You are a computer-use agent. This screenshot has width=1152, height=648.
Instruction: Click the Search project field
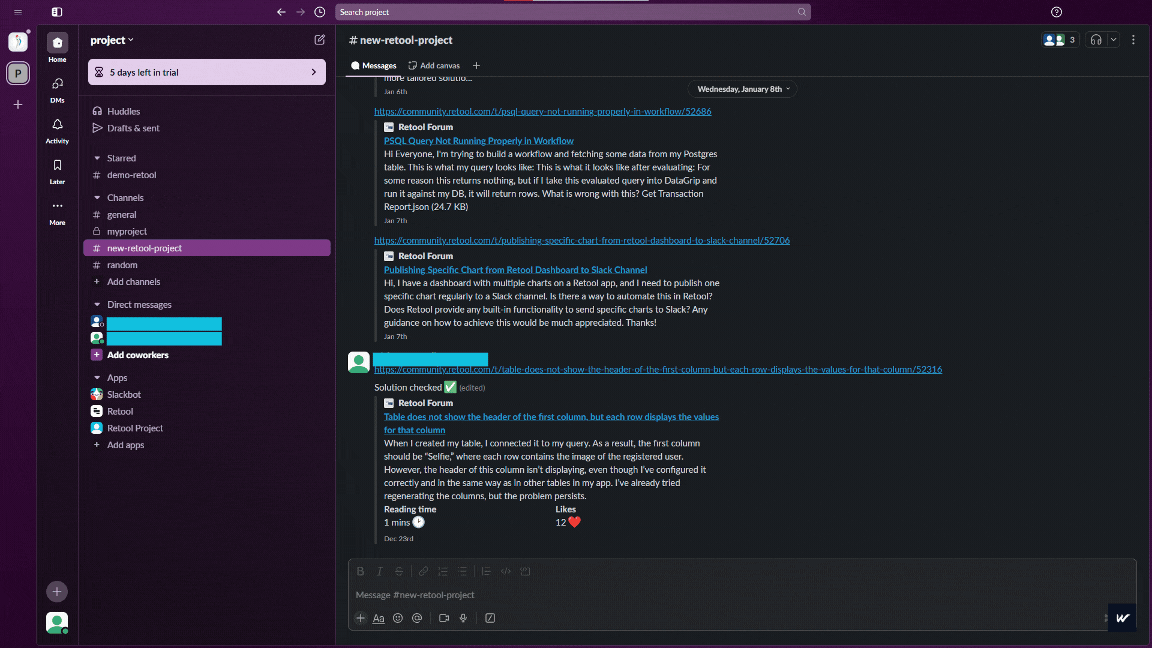(573, 12)
